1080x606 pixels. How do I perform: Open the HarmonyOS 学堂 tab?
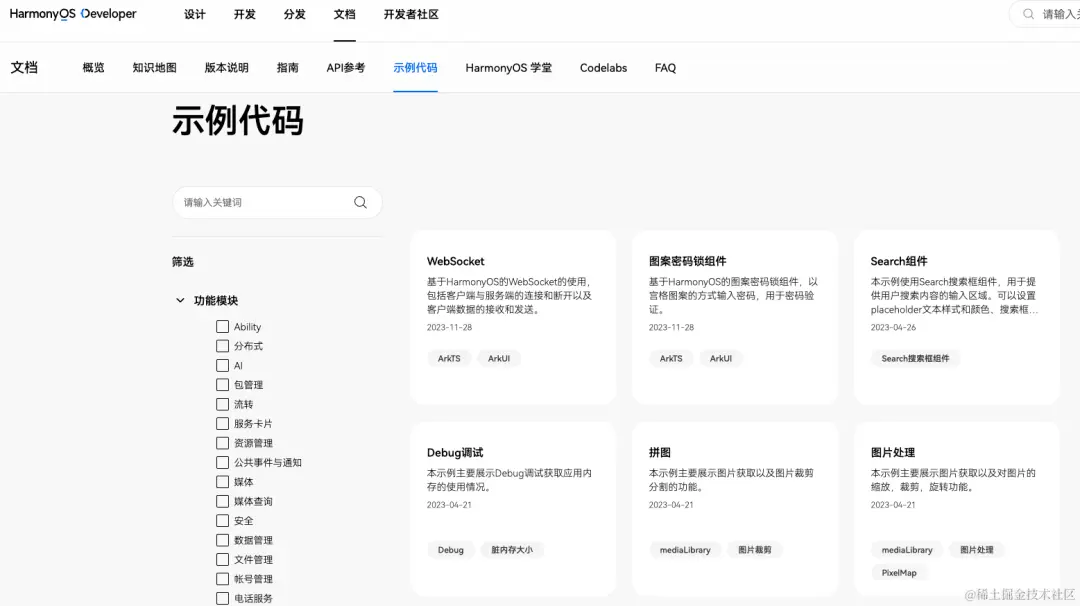point(508,68)
